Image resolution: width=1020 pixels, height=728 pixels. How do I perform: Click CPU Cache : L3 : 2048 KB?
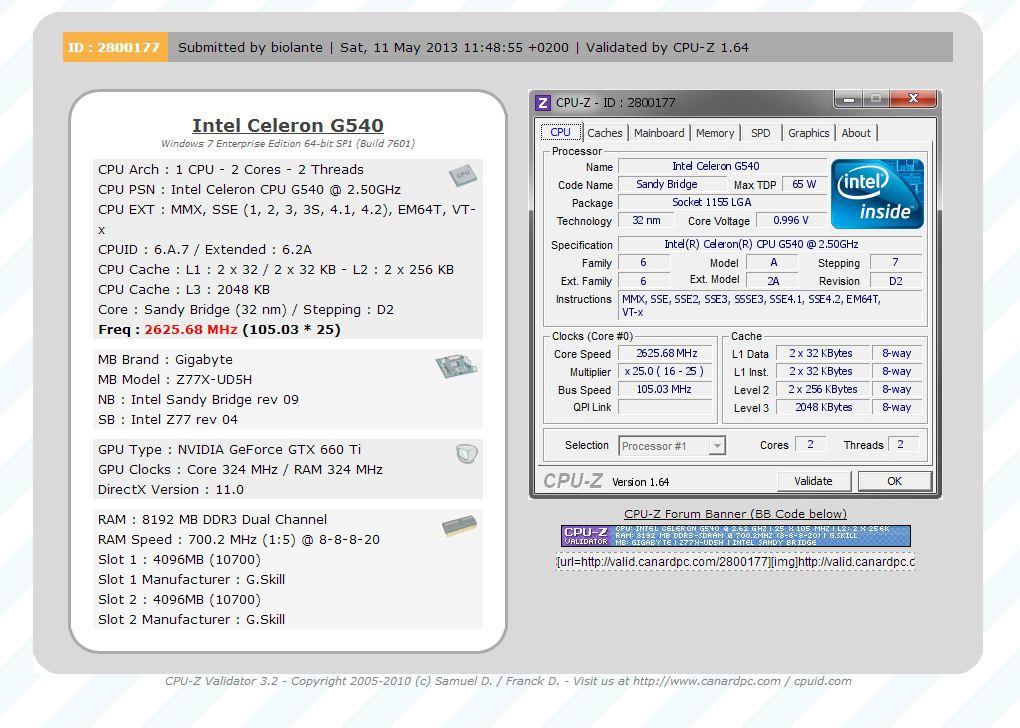click(183, 290)
